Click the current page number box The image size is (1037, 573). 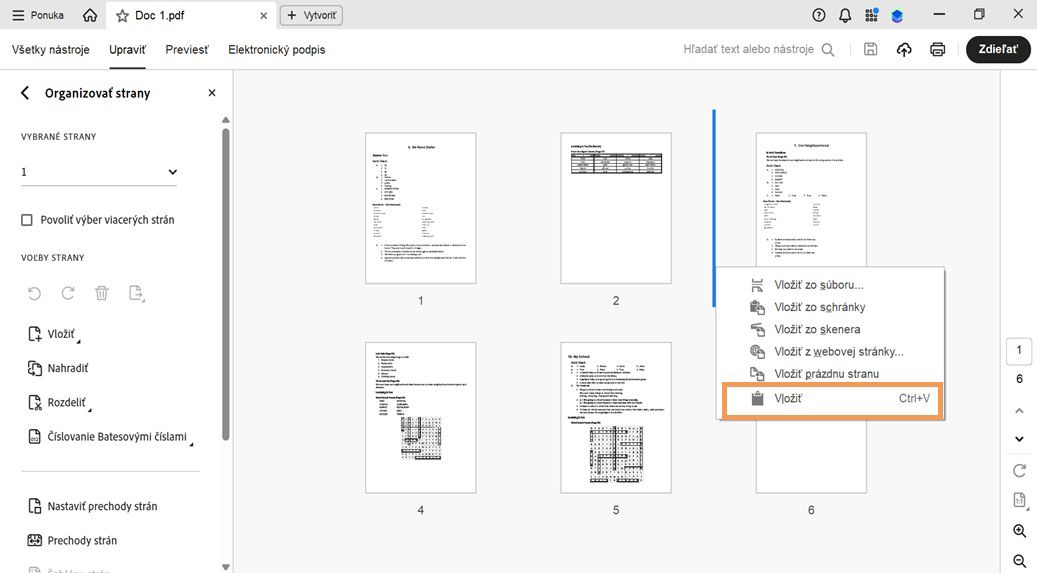click(x=1018, y=351)
